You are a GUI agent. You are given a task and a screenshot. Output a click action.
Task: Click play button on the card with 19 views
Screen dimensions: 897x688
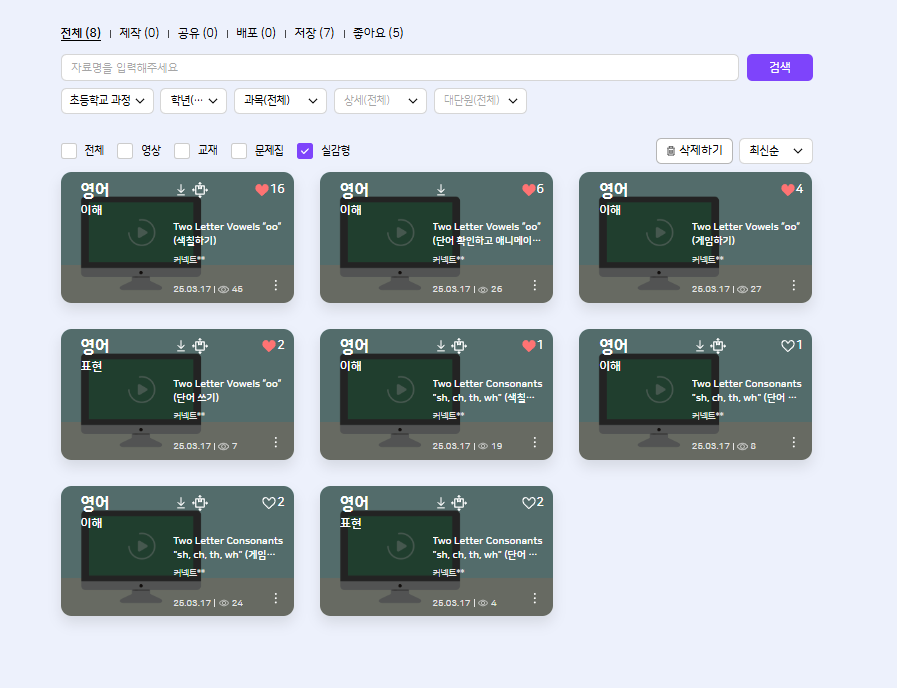pyautogui.click(x=401, y=389)
